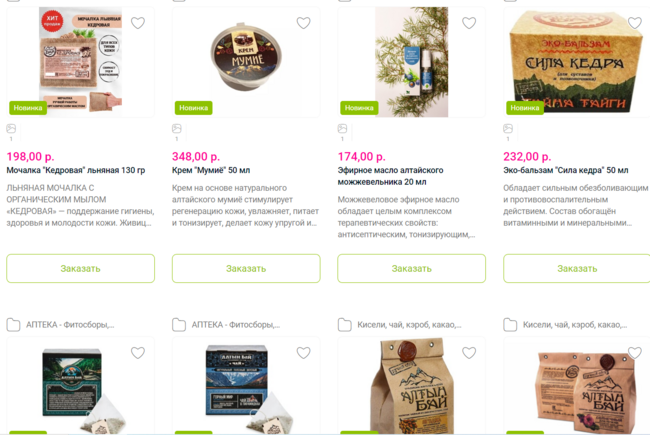Image resolution: width=650 pixels, height=435 pixels.
Task: Click the Крем Мумиё jar product image
Action: pos(246,56)
